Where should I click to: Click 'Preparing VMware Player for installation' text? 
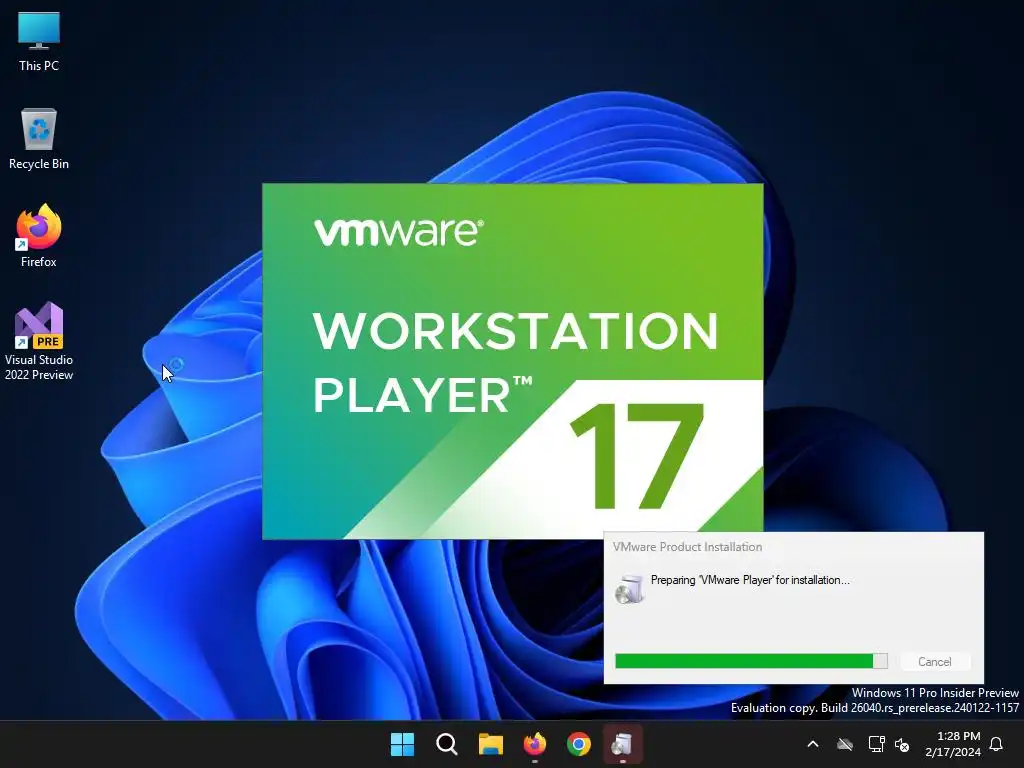tap(750, 580)
